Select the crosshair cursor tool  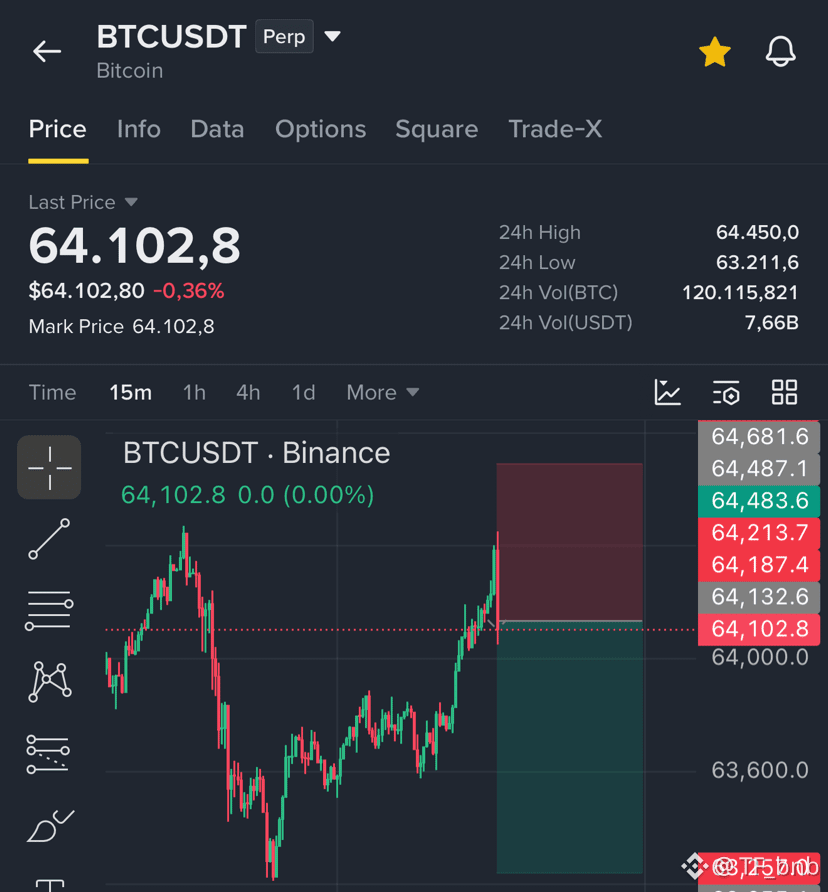pyautogui.click(x=50, y=468)
